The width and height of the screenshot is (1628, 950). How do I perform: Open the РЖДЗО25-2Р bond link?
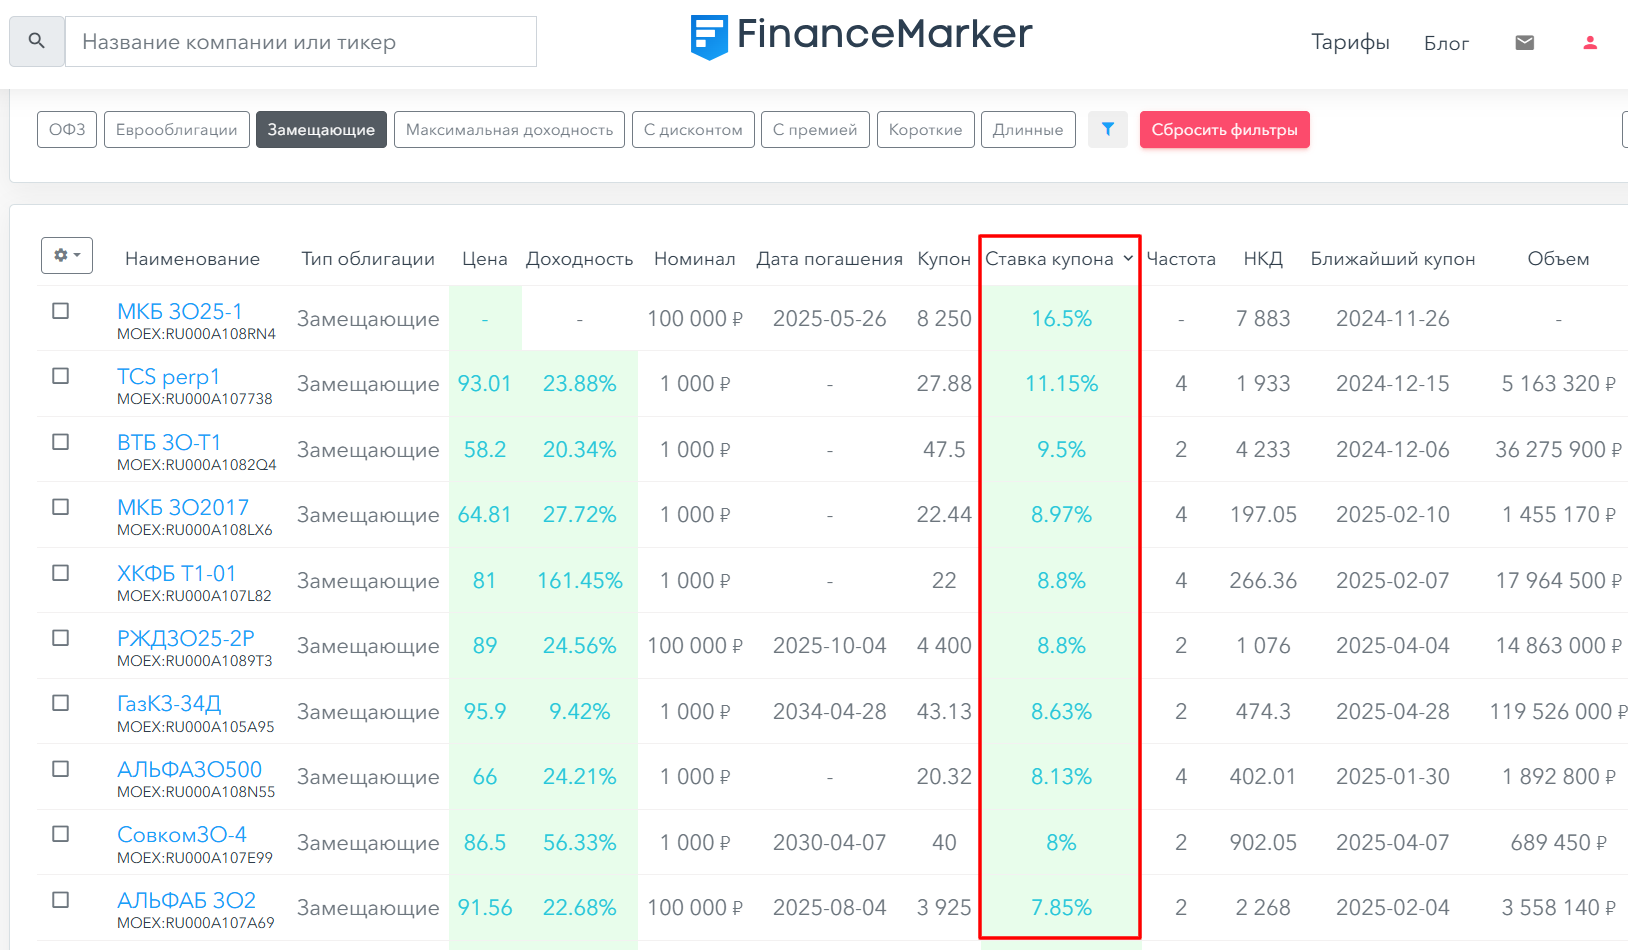click(186, 638)
